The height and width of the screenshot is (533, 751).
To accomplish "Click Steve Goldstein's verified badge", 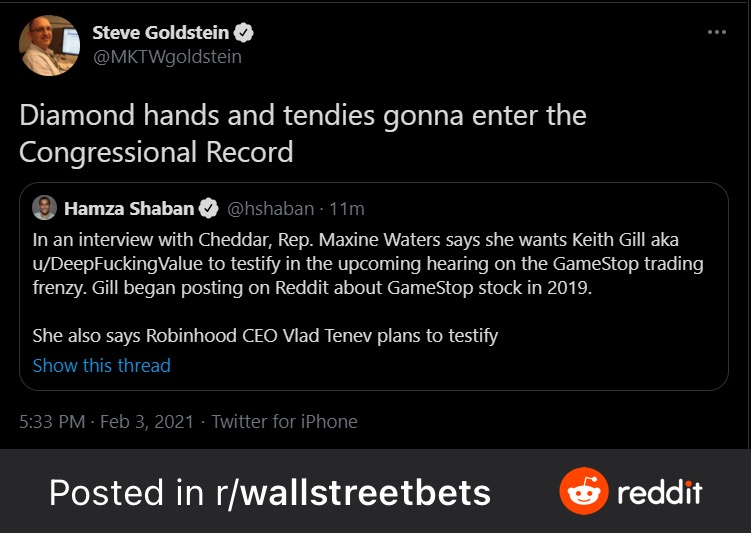I will tap(244, 33).
